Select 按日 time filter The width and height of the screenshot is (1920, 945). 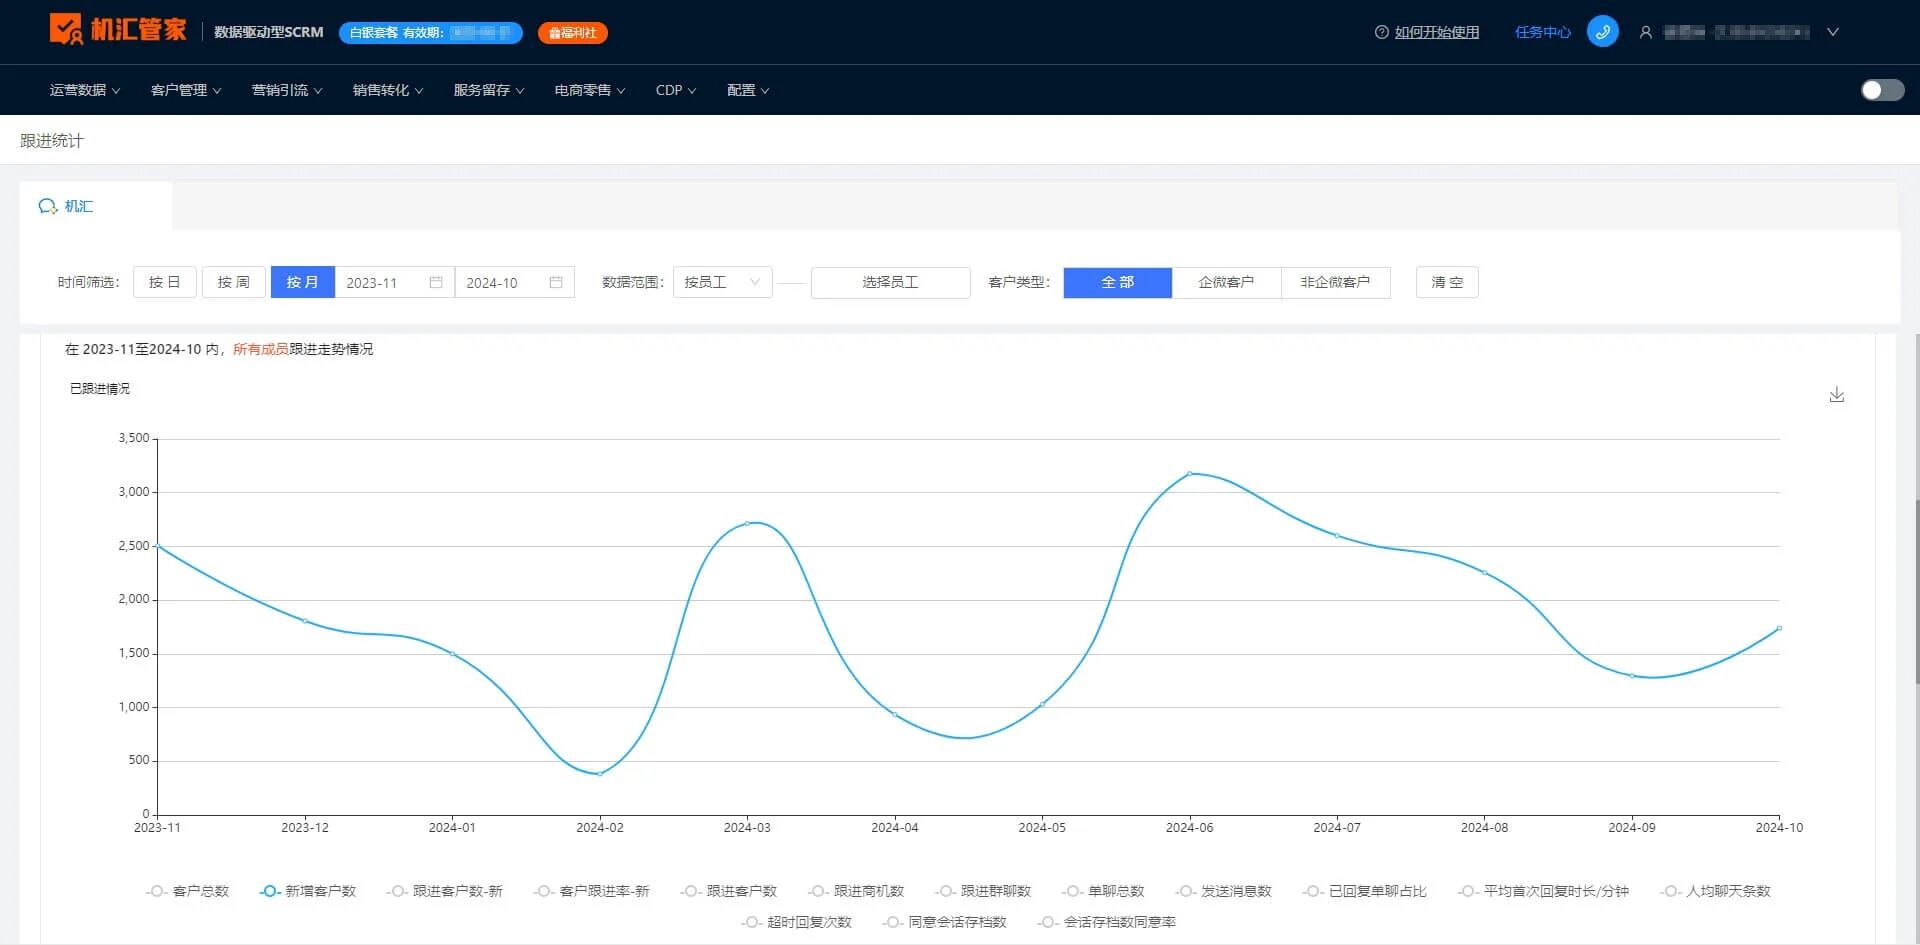tap(165, 282)
